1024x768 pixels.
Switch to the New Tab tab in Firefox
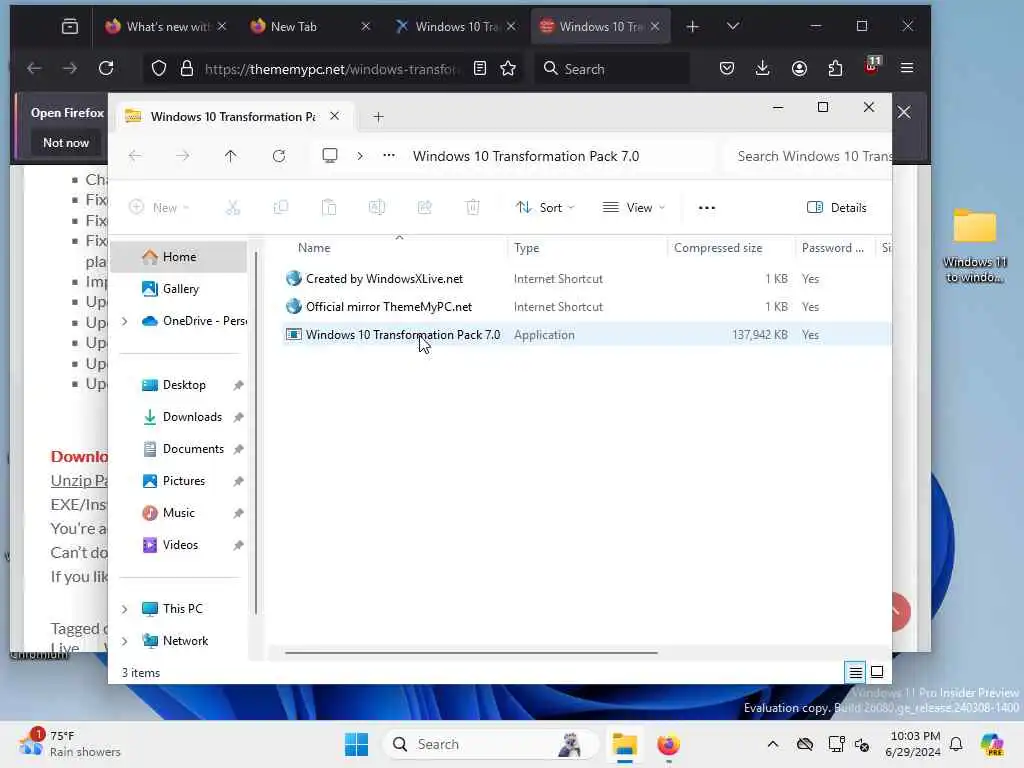coord(310,26)
